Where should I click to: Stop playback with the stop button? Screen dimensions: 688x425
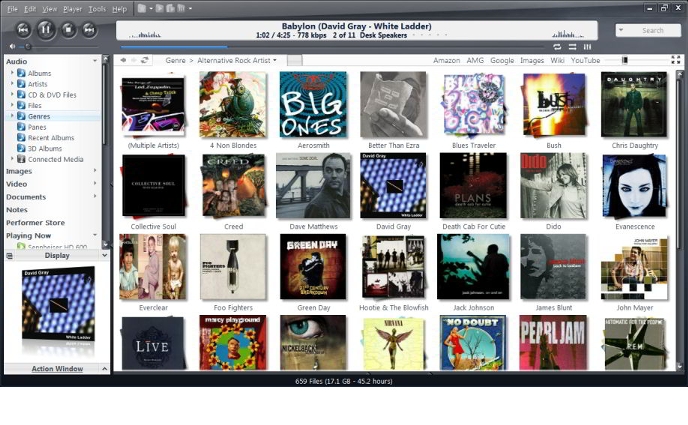[68, 29]
